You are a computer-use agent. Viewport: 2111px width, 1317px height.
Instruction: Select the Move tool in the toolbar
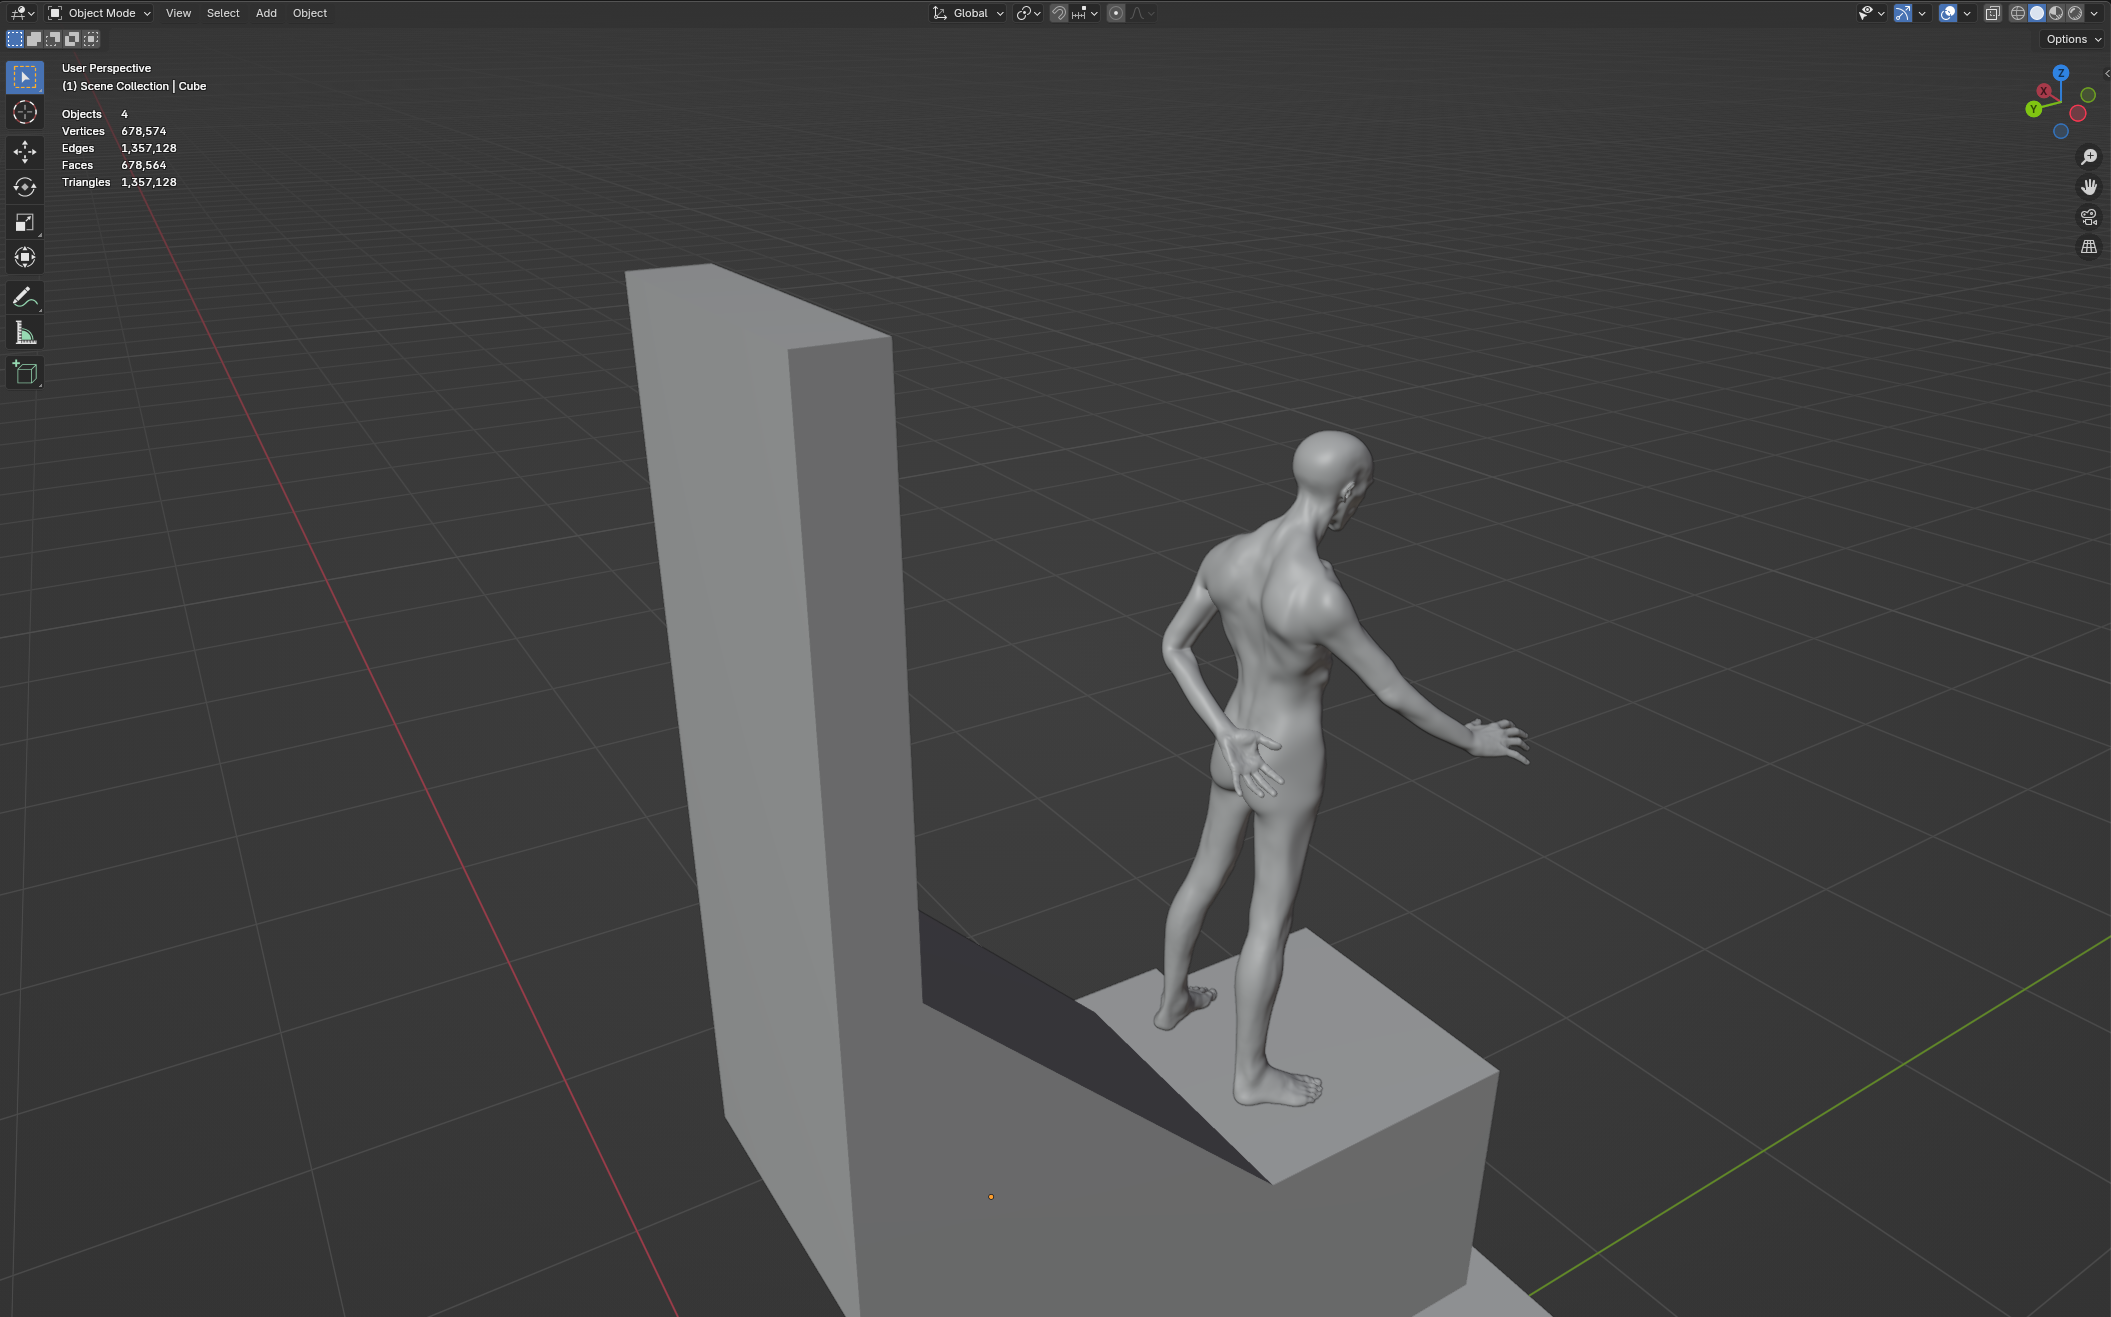[x=24, y=150]
